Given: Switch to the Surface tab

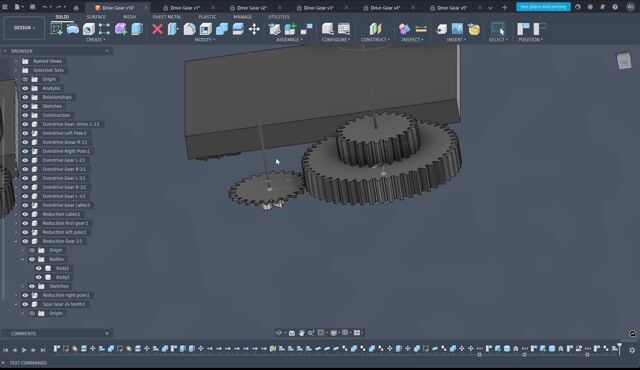Looking at the screenshot, I should pos(96,17).
